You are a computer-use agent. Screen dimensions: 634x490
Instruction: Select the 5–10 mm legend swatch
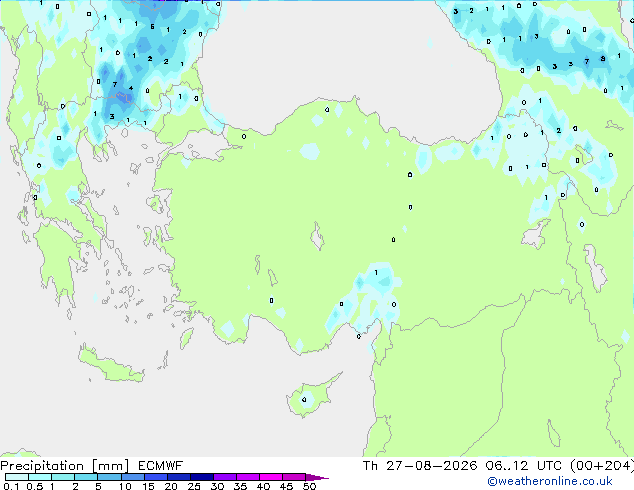pos(109,477)
